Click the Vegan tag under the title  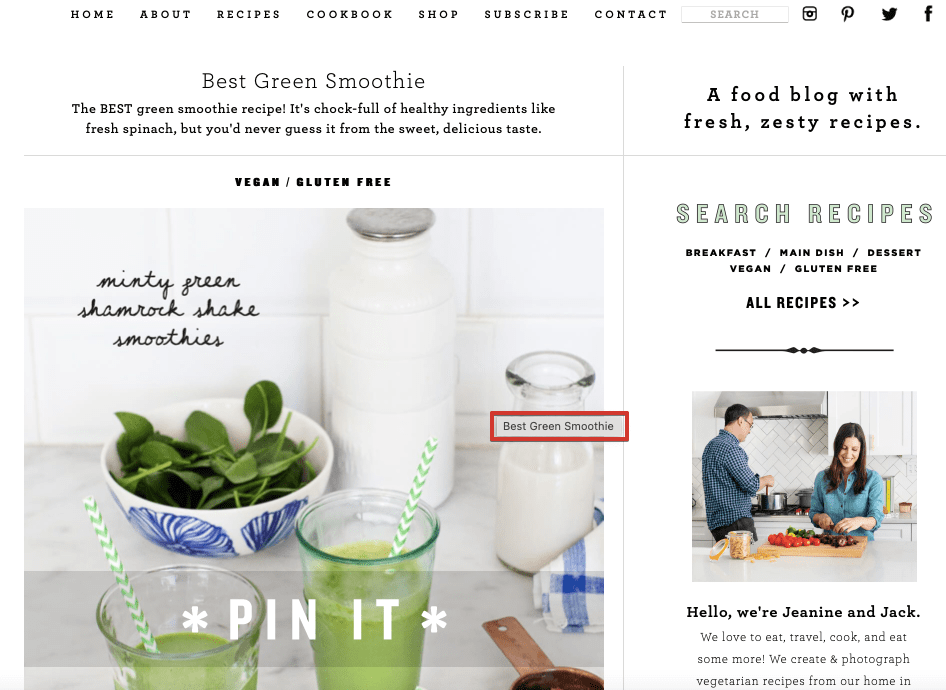[258, 182]
